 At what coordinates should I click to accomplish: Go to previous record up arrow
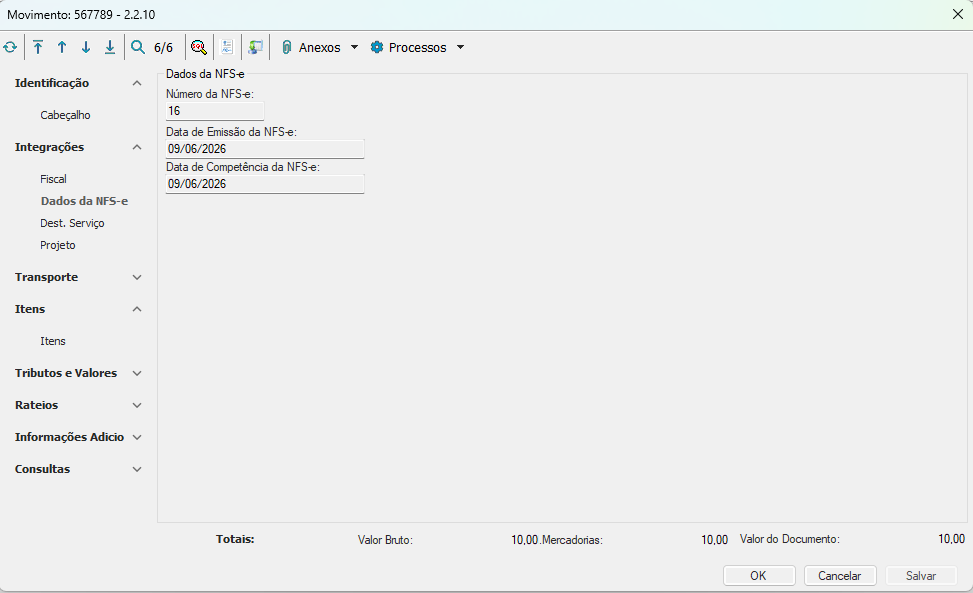tap(62, 47)
